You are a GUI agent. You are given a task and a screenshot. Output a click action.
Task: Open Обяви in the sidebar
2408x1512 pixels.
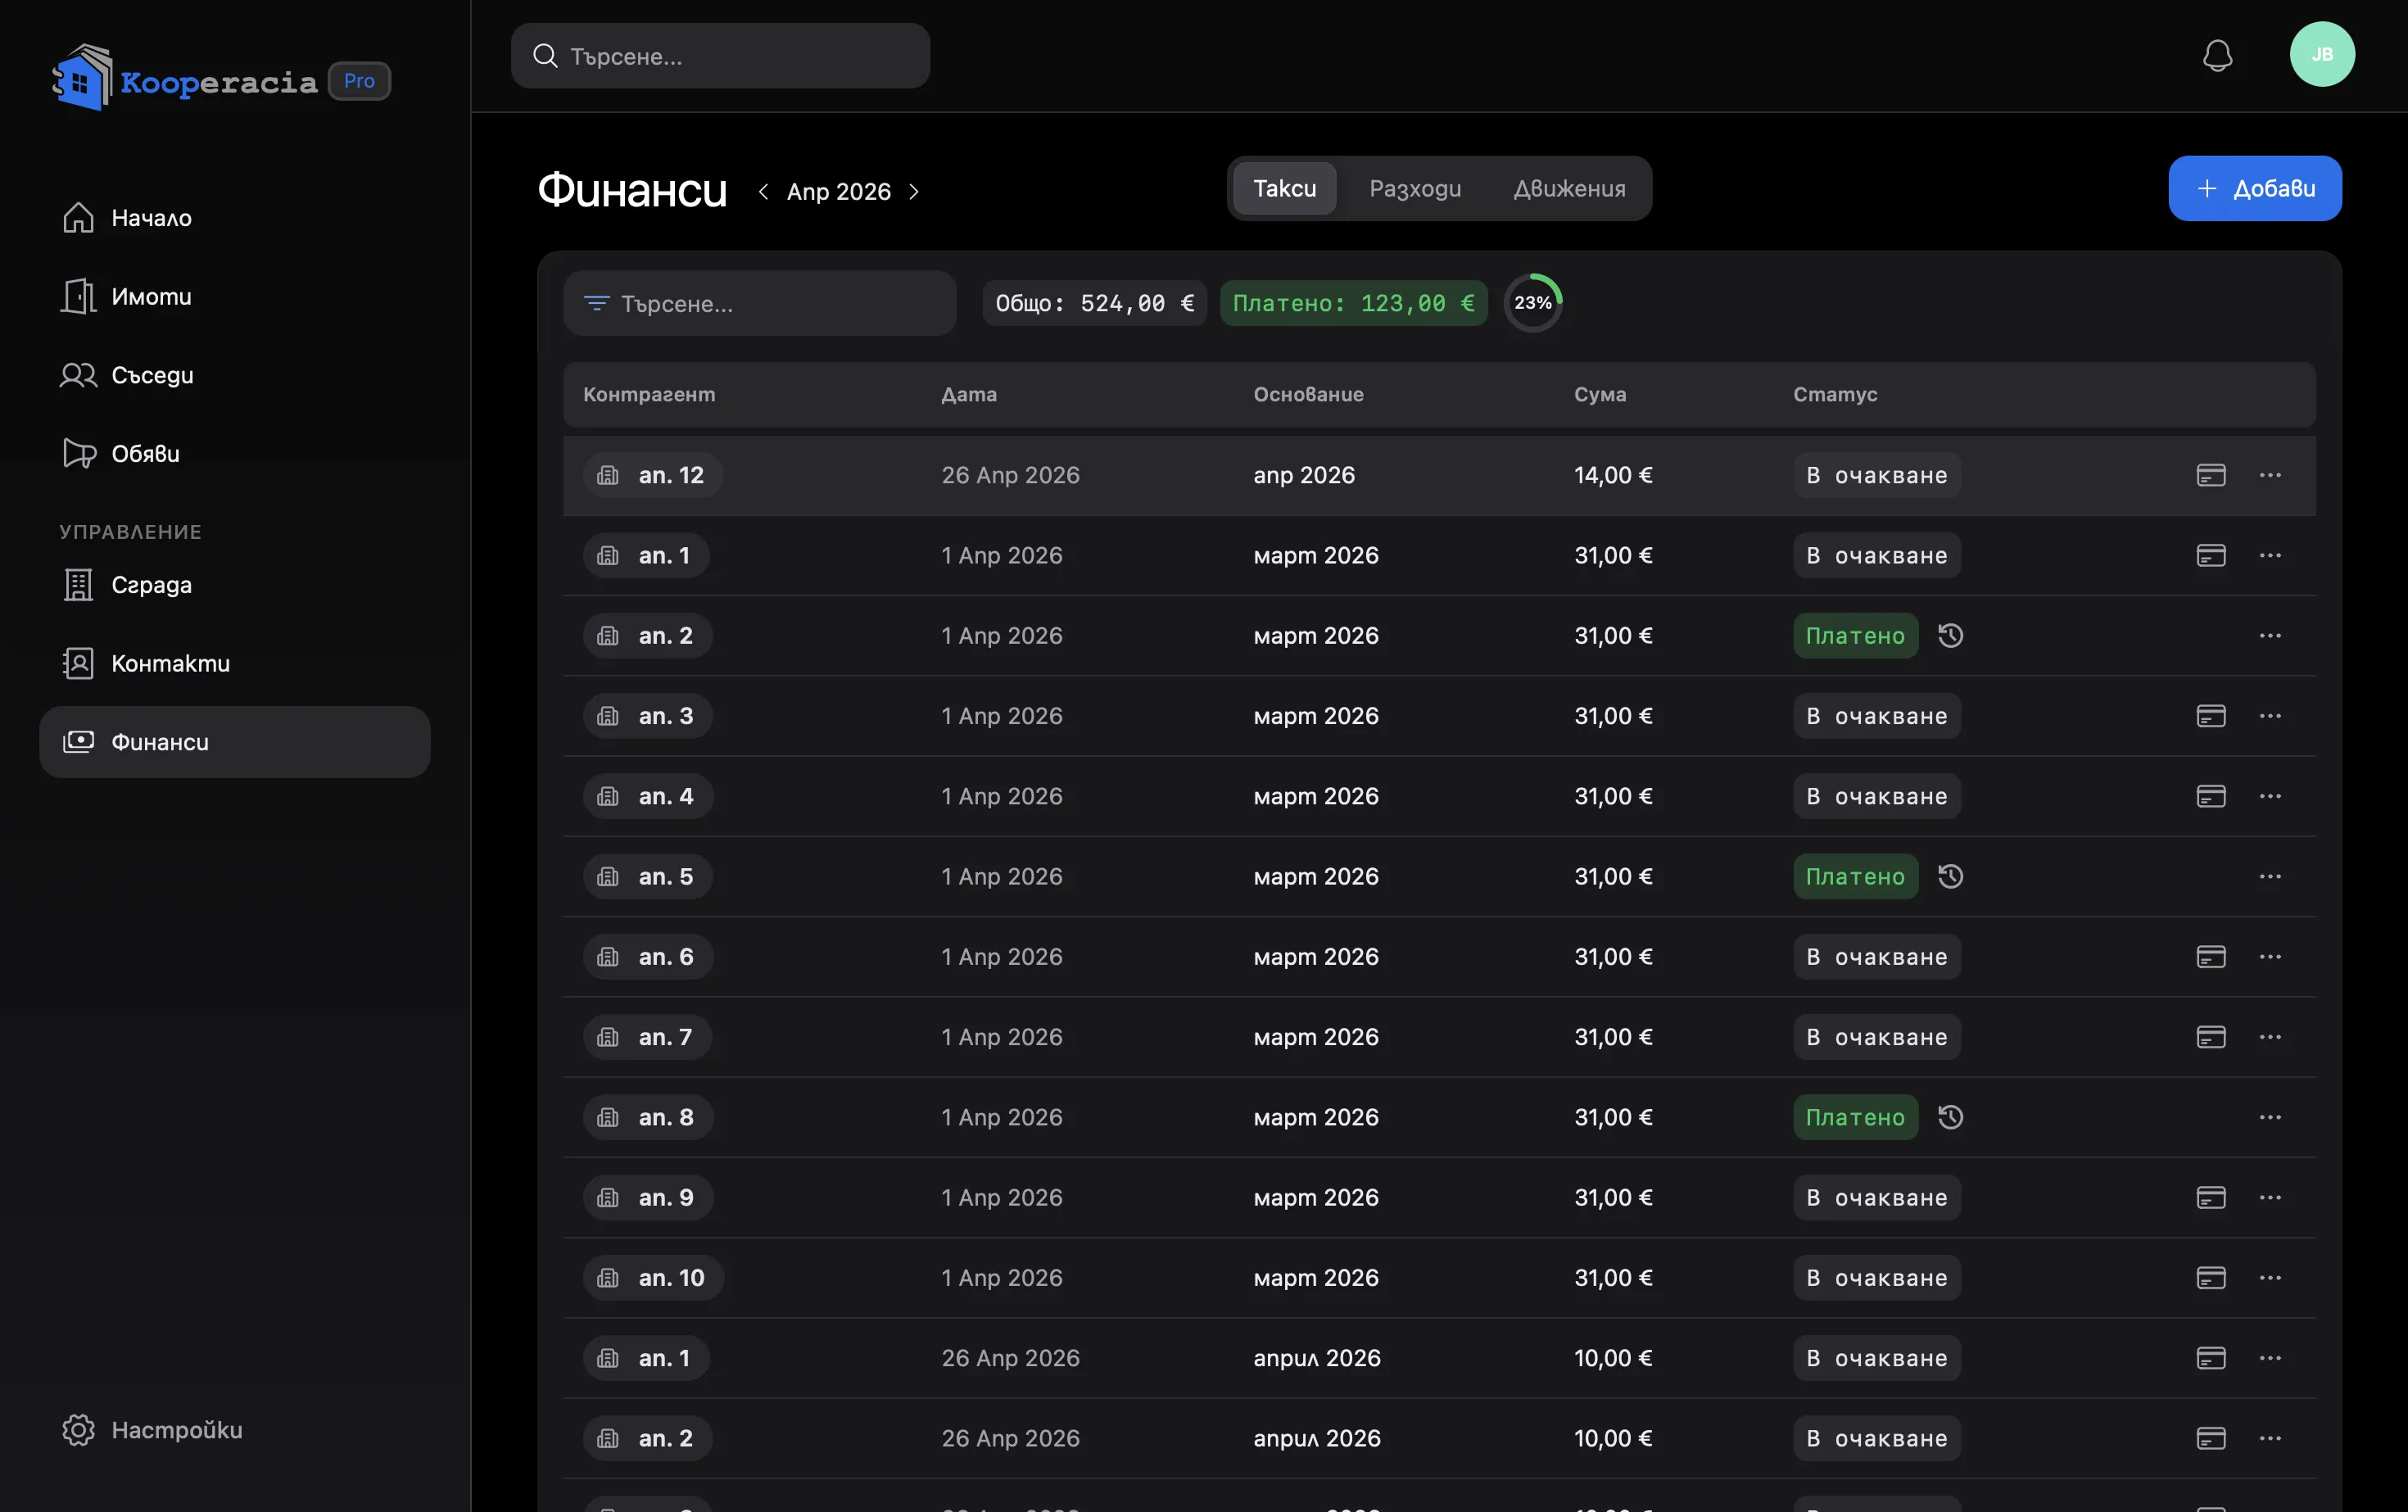[235, 453]
